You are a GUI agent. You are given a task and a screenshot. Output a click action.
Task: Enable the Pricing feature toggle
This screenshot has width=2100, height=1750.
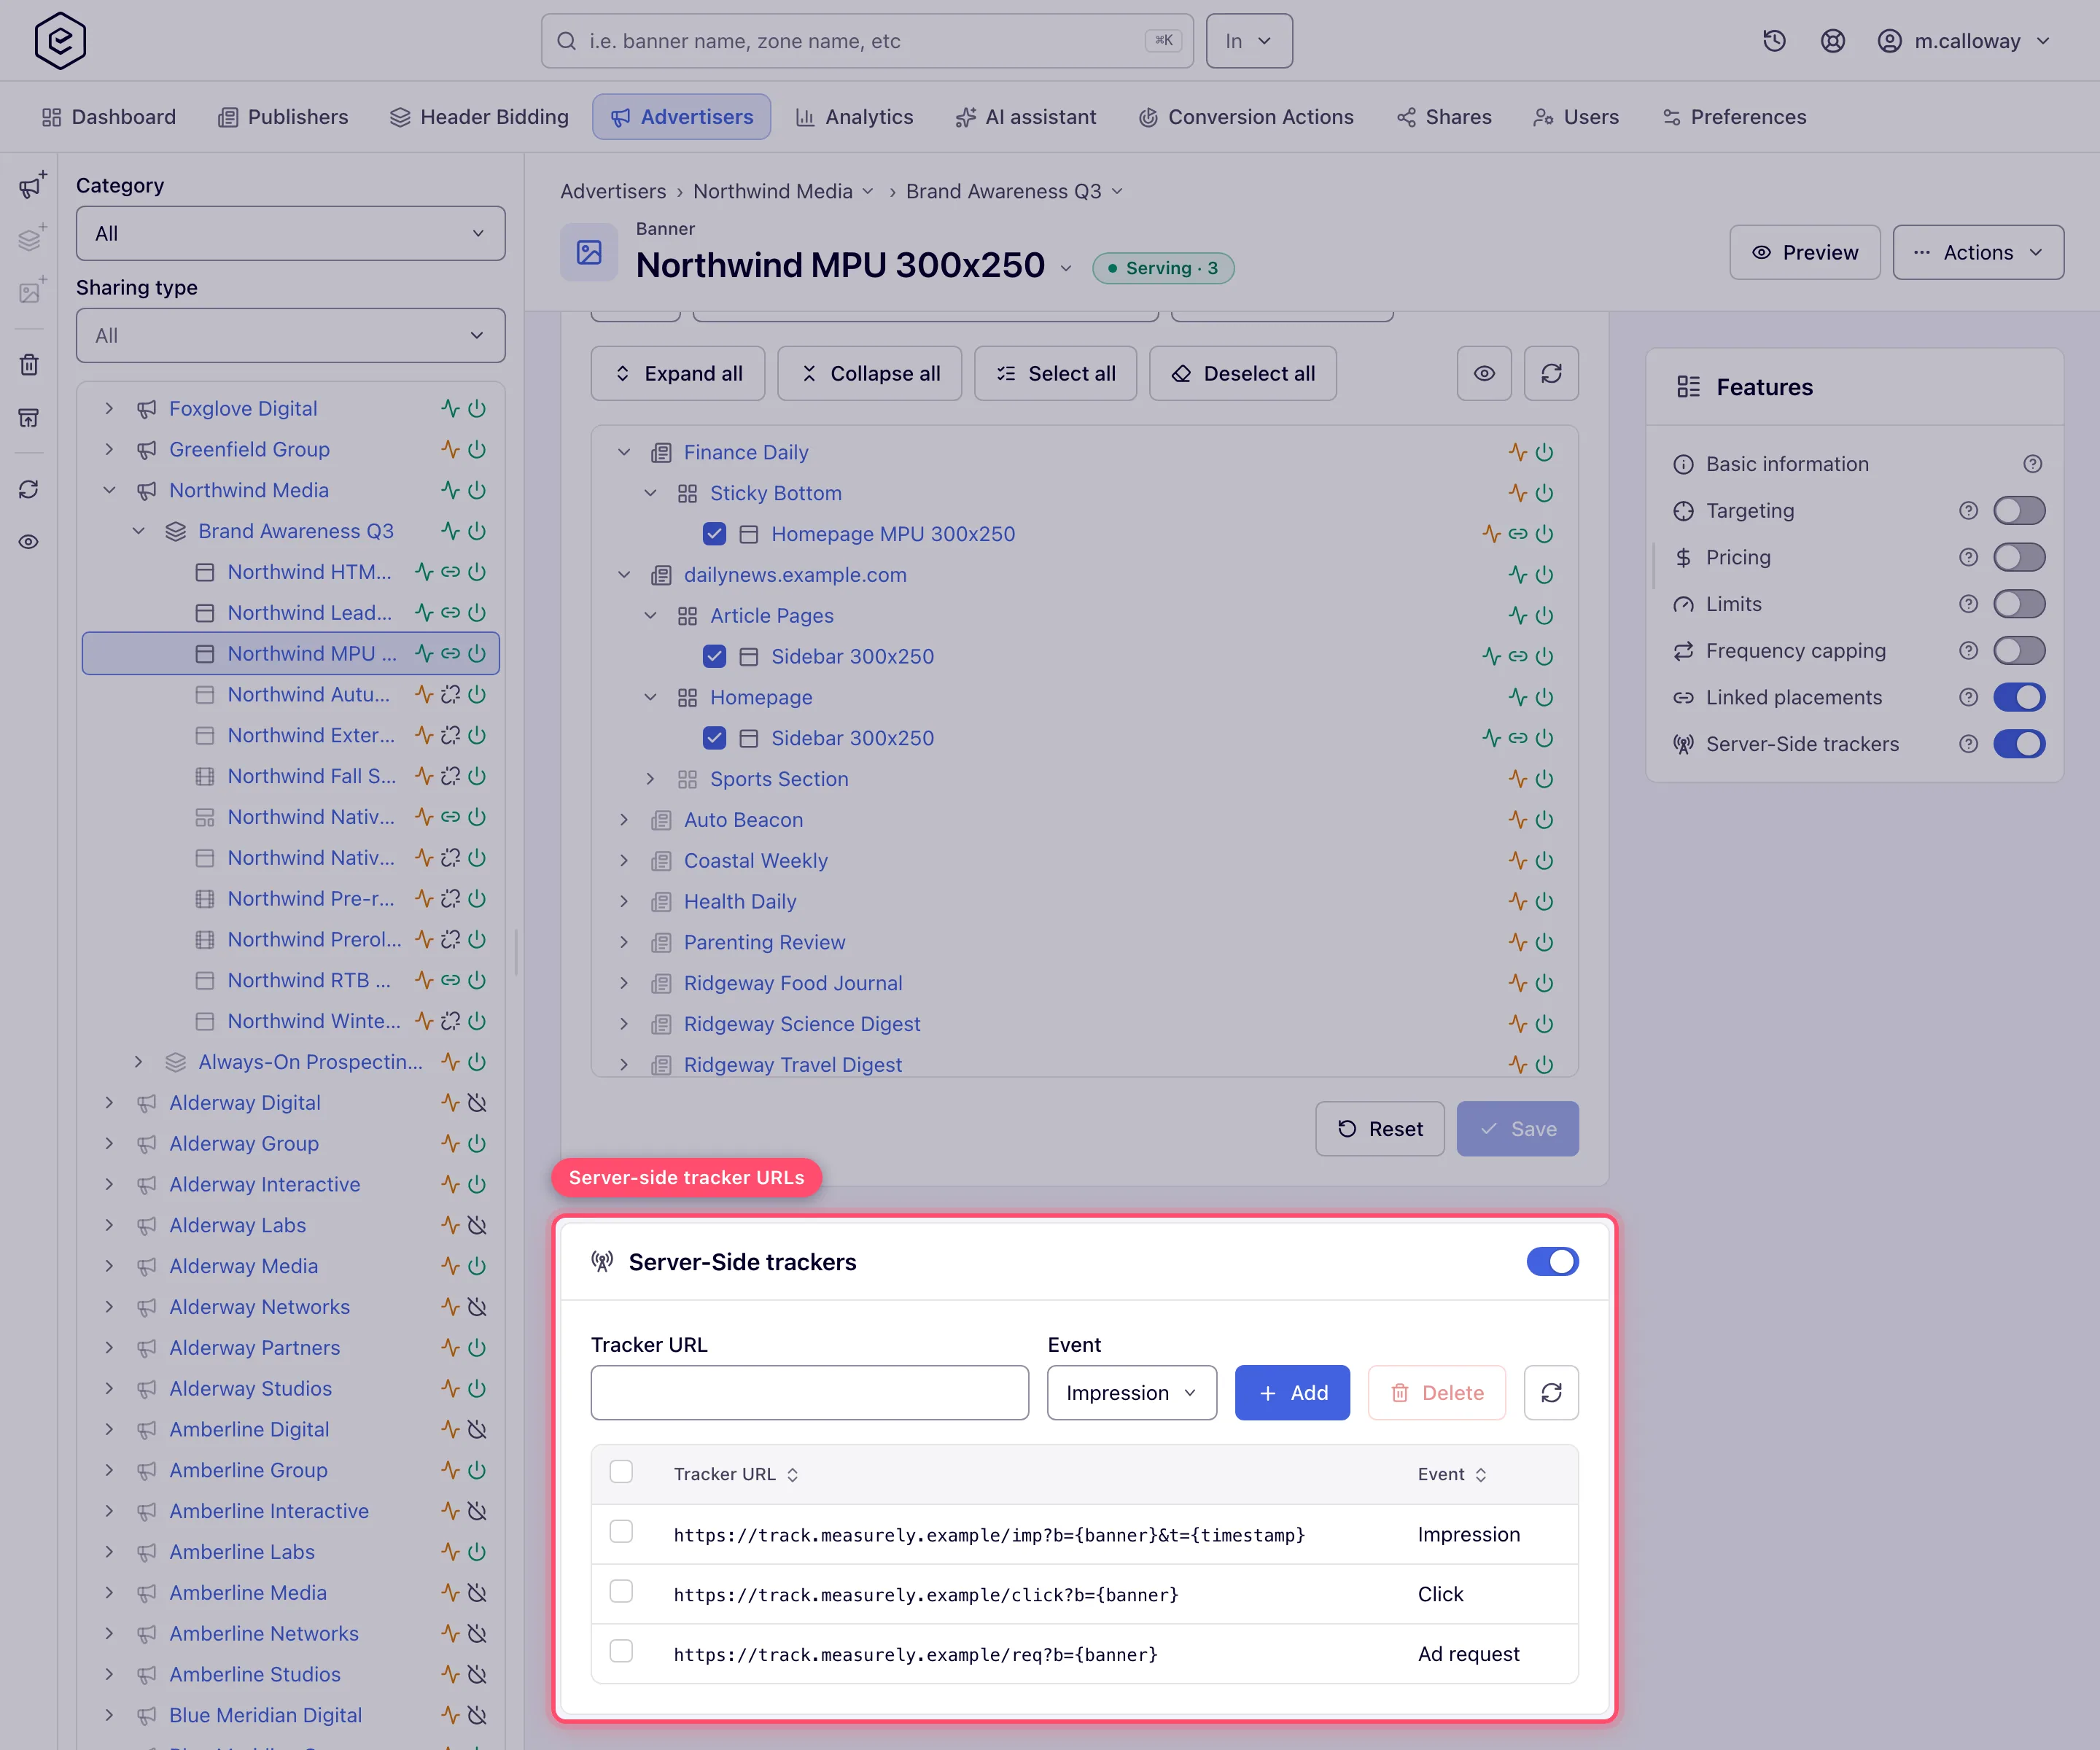(x=2019, y=557)
